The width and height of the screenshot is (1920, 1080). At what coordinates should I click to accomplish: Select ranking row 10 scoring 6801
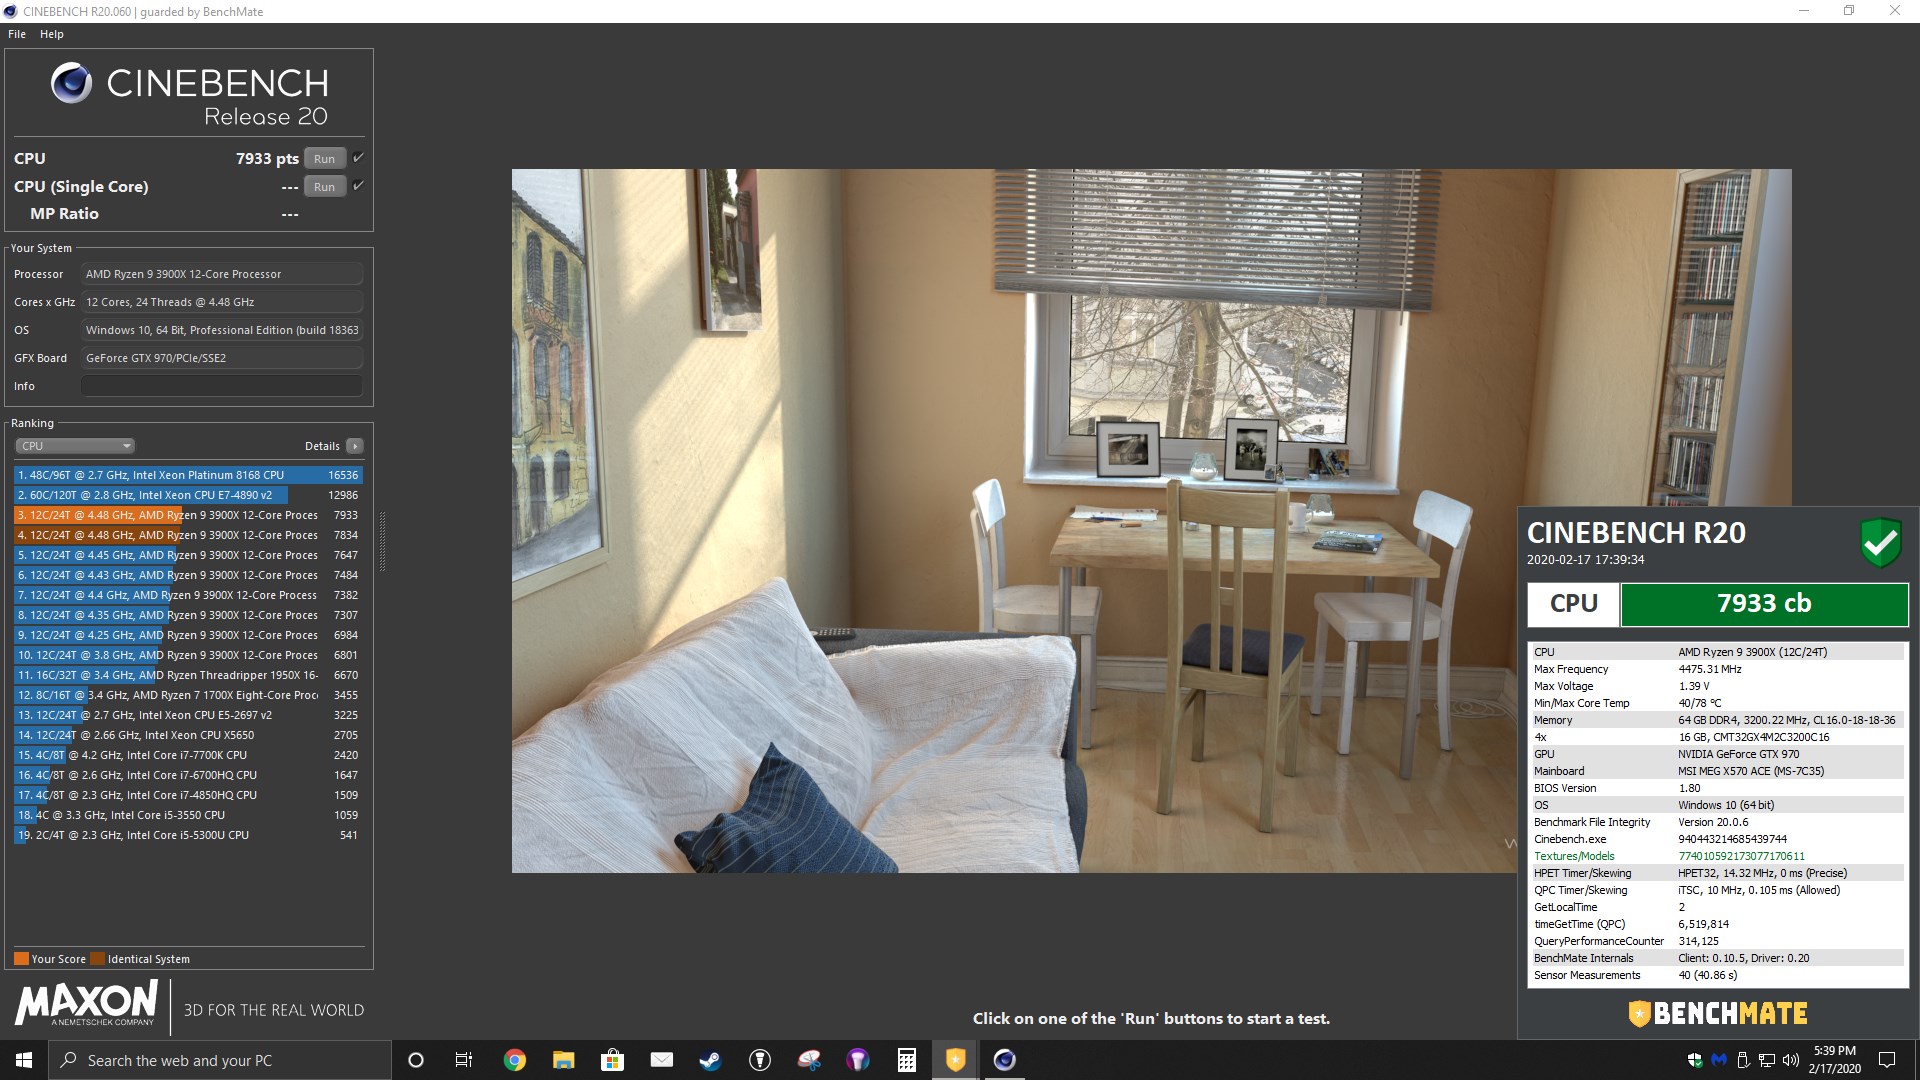[x=188, y=655]
